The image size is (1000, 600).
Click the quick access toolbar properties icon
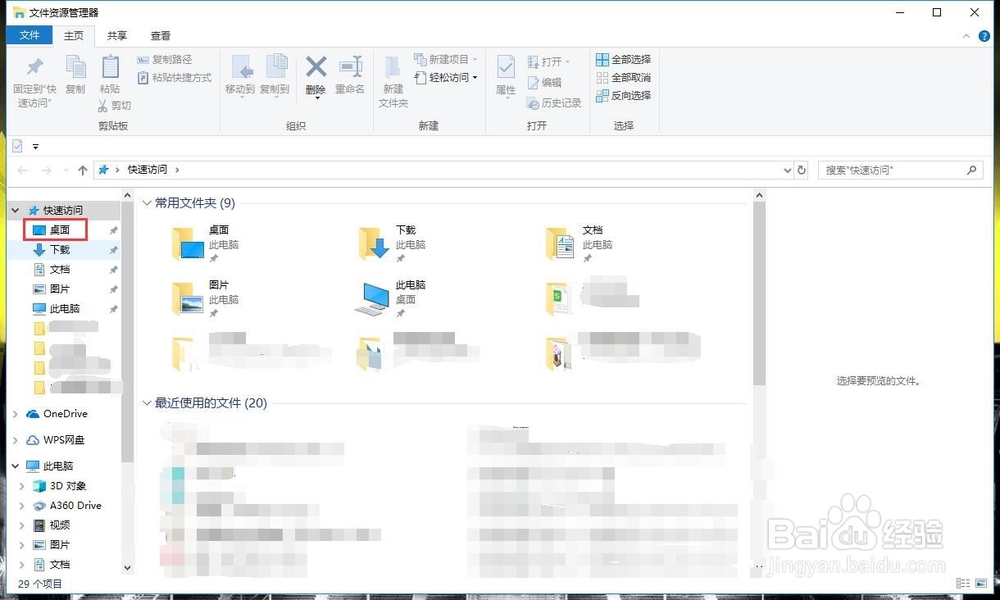[17, 146]
